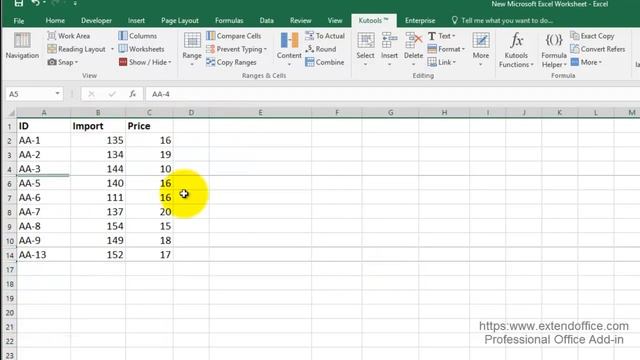Open Formula Helper

554,50
